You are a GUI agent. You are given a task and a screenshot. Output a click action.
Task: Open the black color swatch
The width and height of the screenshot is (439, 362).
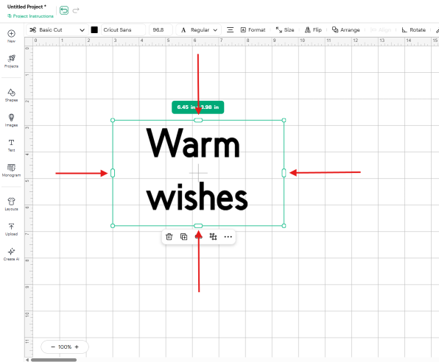coord(94,30)
